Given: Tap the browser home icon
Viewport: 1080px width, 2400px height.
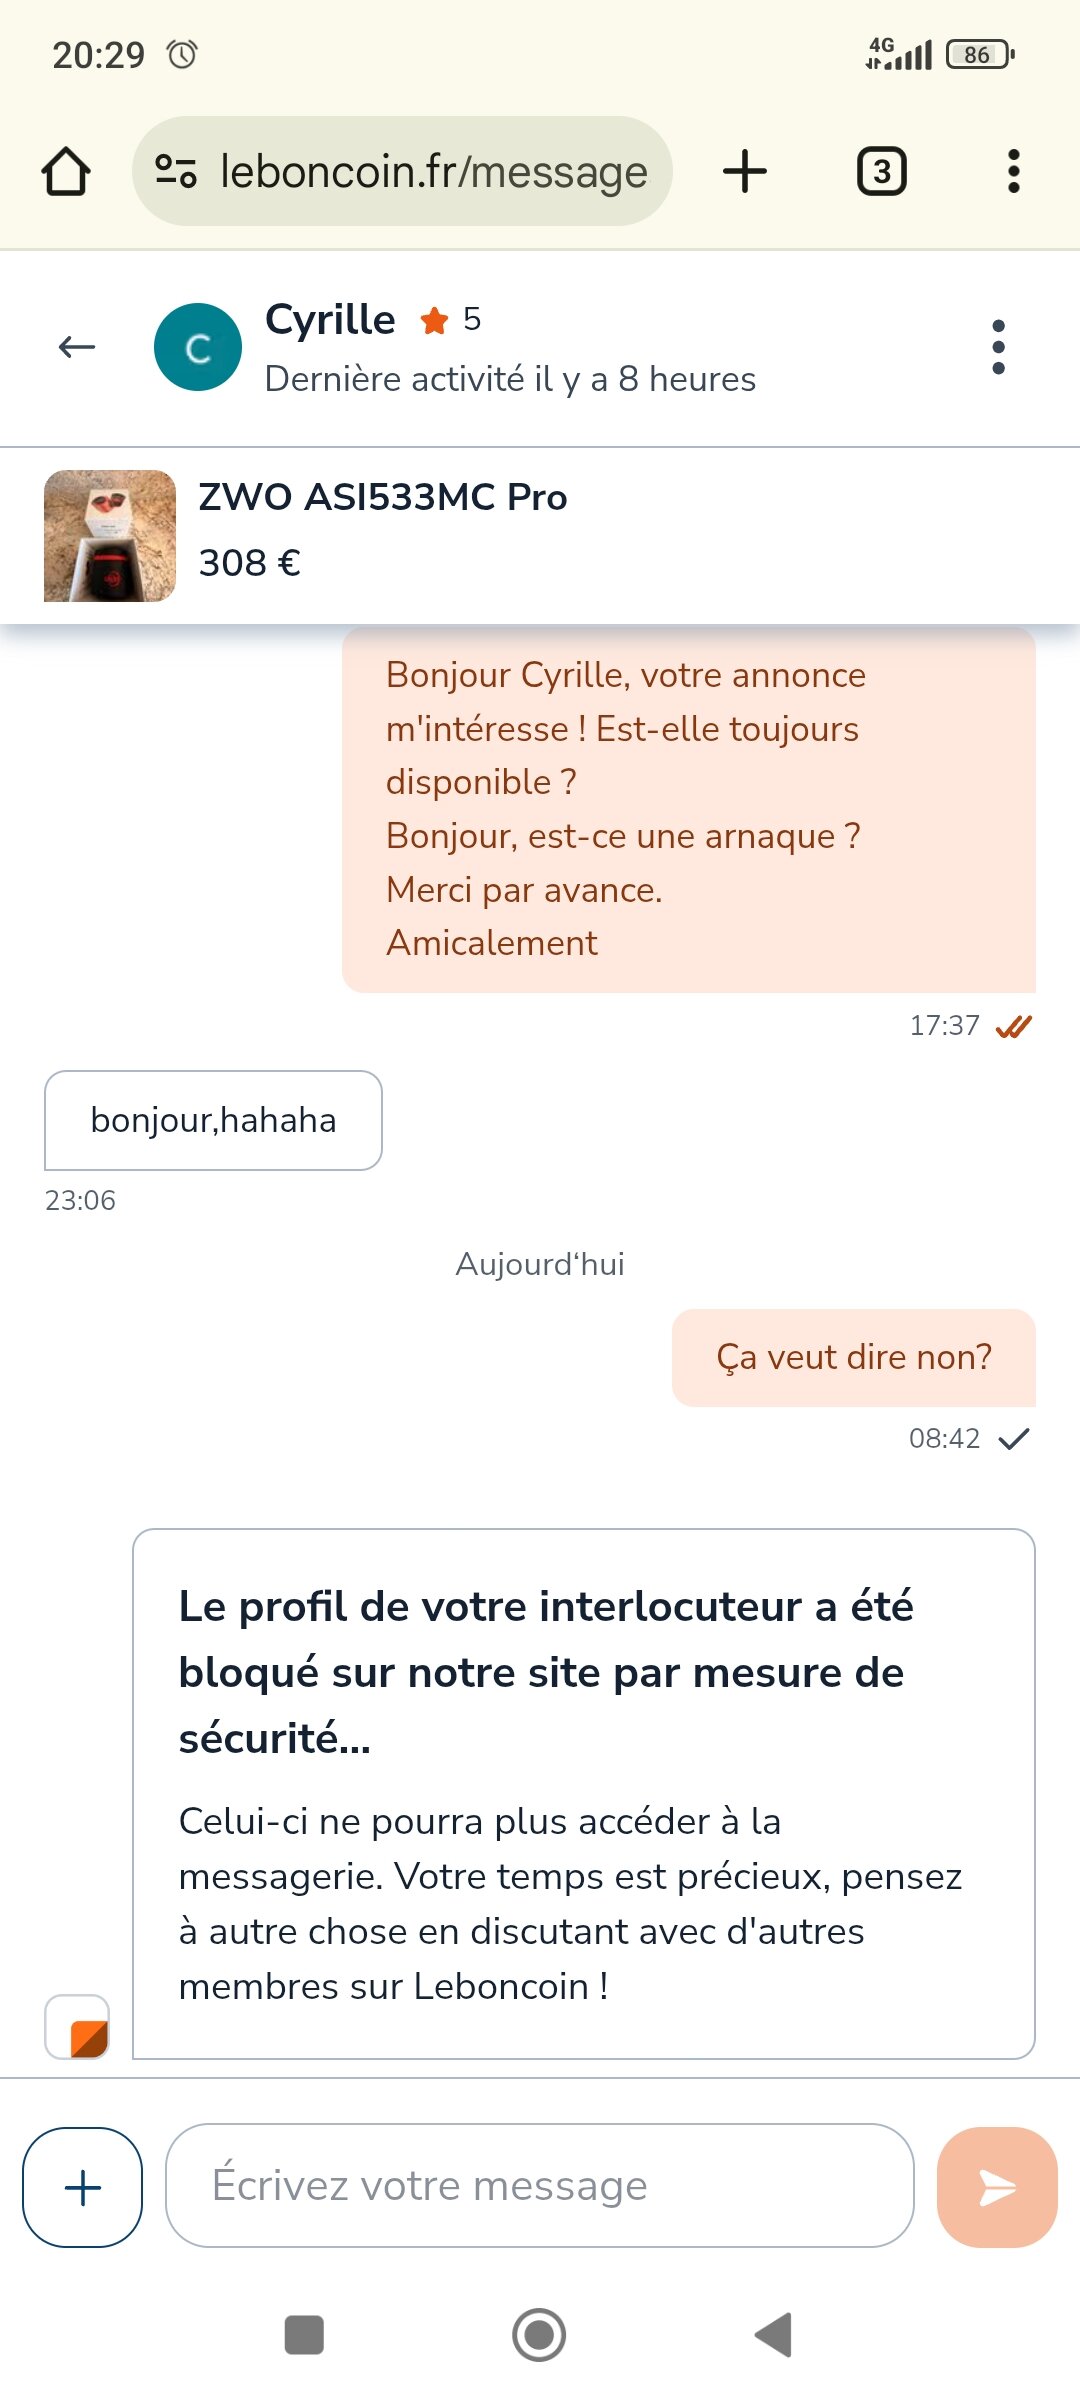Looking at the screenshot, I should tap(66, 171).
